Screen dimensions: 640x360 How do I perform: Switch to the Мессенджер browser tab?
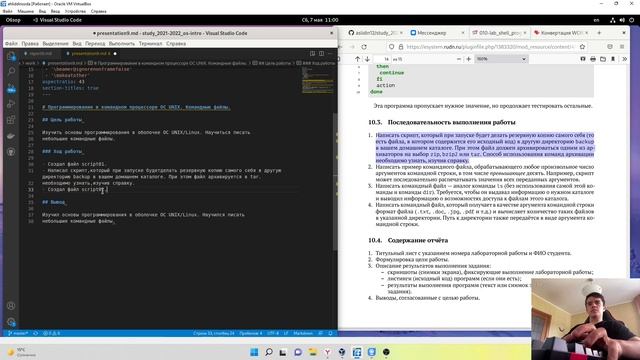(x=437, y=33)
